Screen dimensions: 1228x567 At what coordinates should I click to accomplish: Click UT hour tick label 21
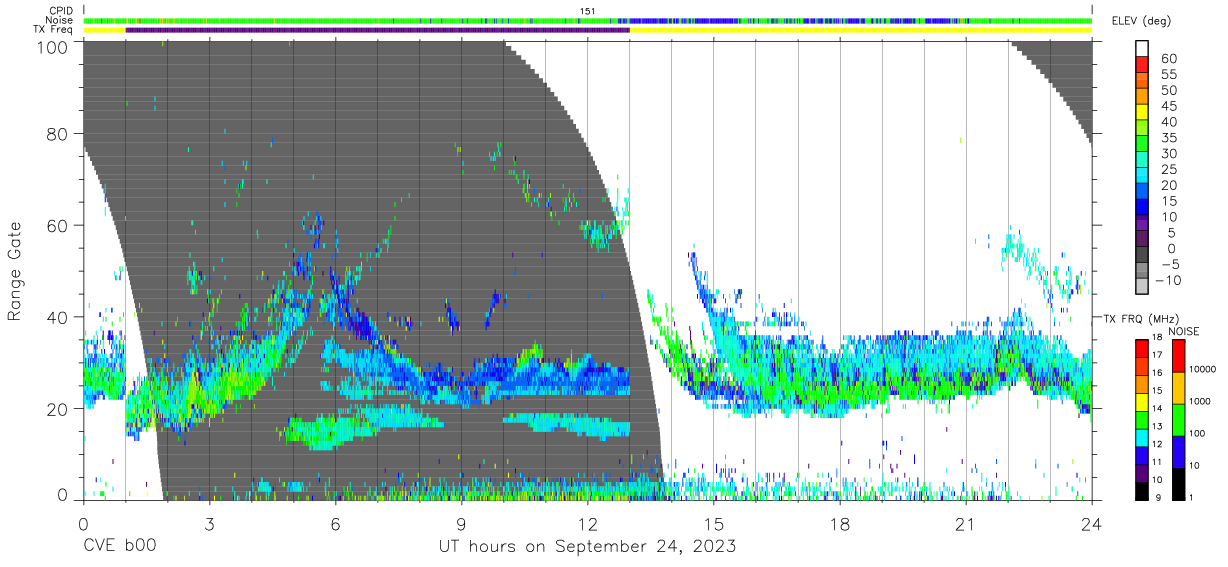966,524
